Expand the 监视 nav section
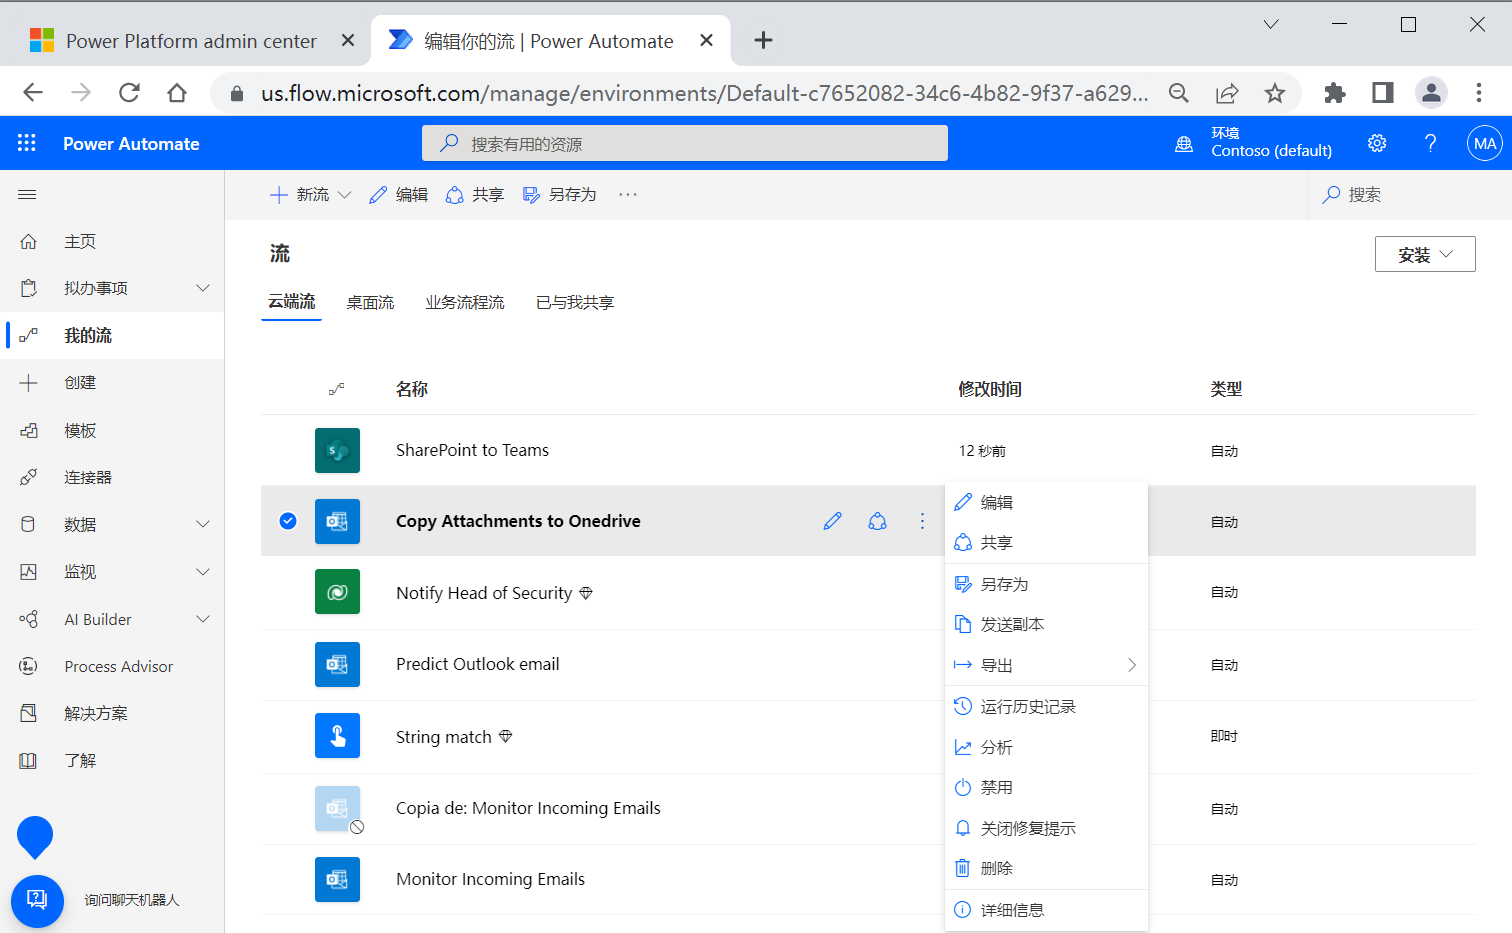The image size is (1512, 933). click(x=203, y=572)
